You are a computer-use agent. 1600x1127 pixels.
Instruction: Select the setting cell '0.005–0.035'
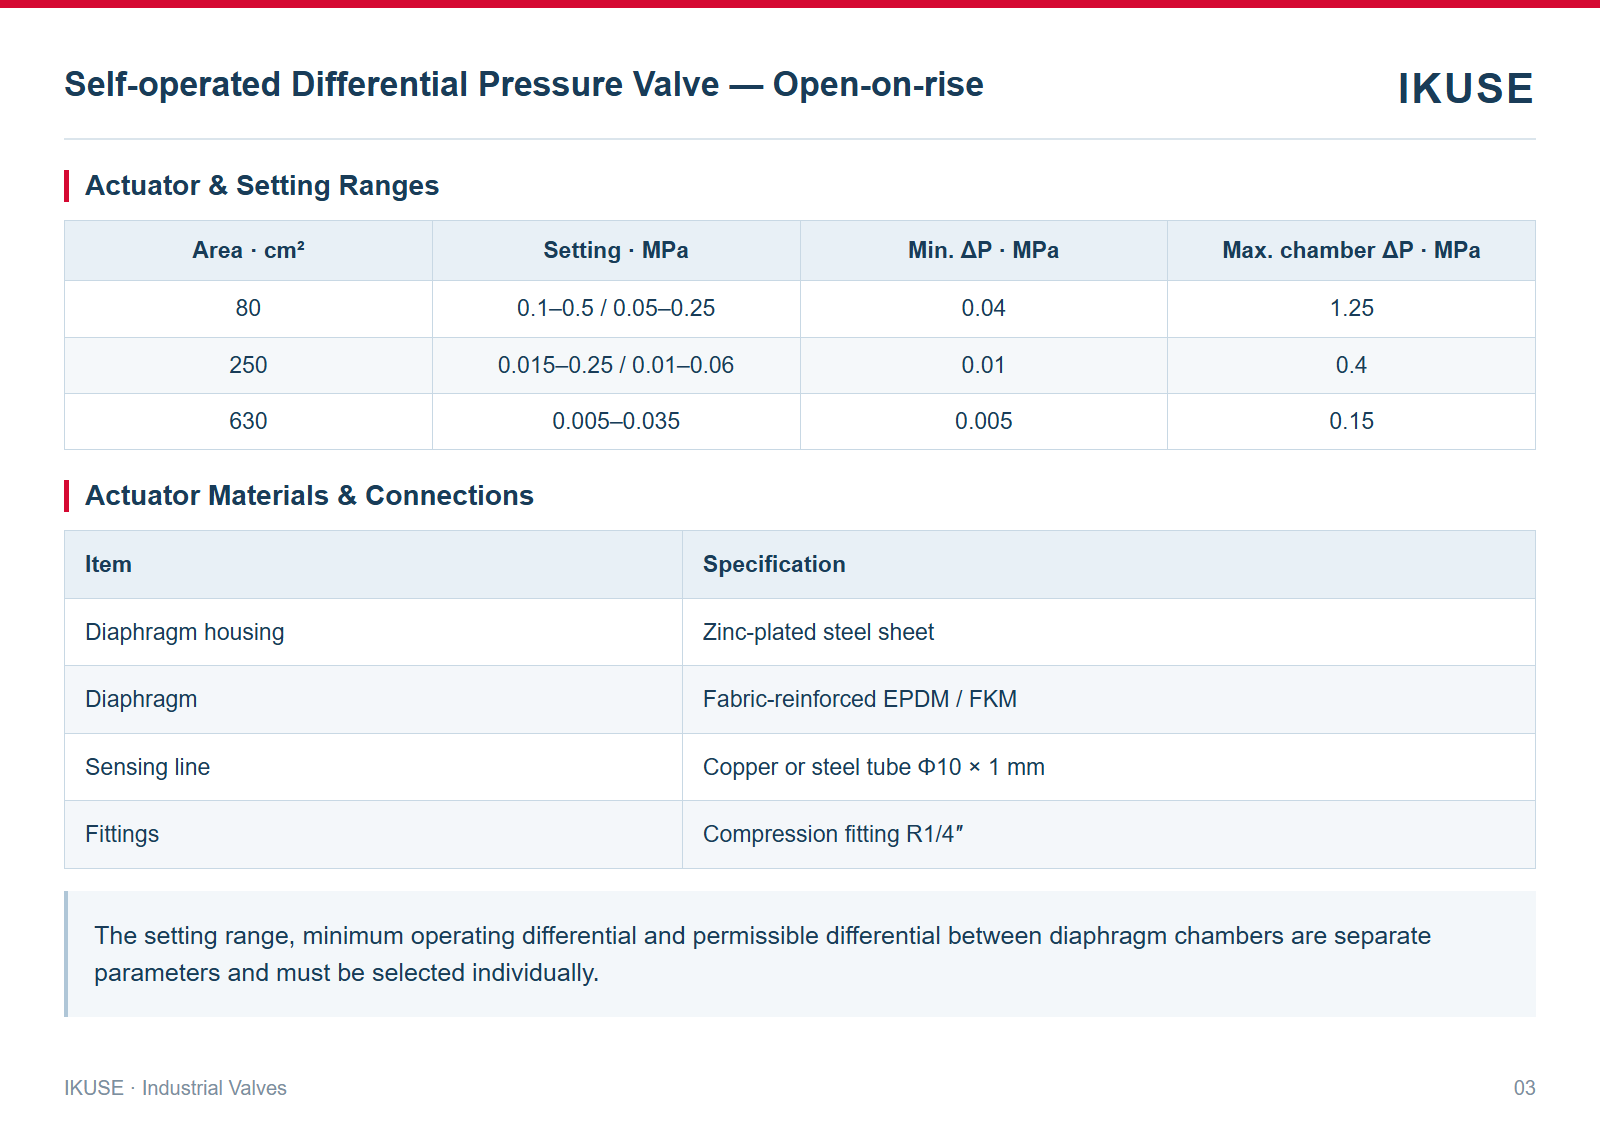(616, 421)
